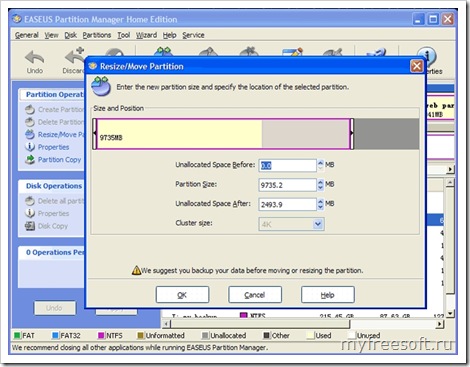Close the Resize/Move Partition dialog
This screenshot has height=367, width=470.
[416, 66]
